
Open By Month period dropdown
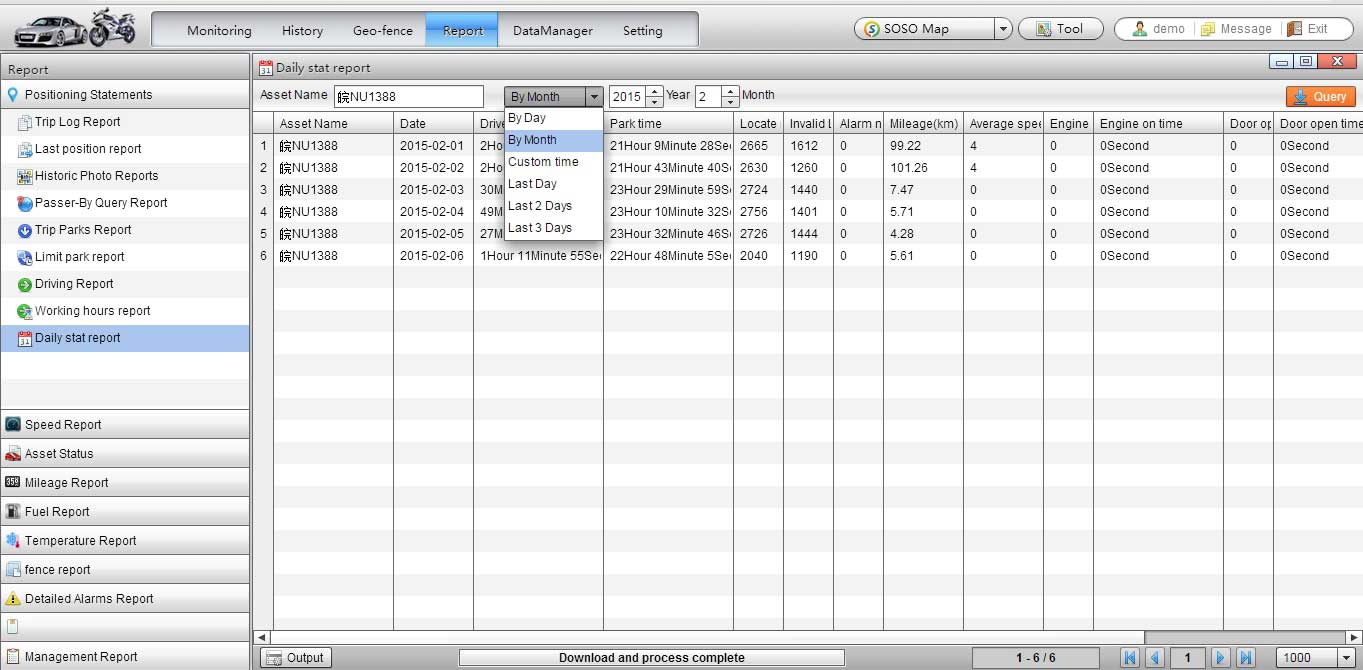pos(554,96)
